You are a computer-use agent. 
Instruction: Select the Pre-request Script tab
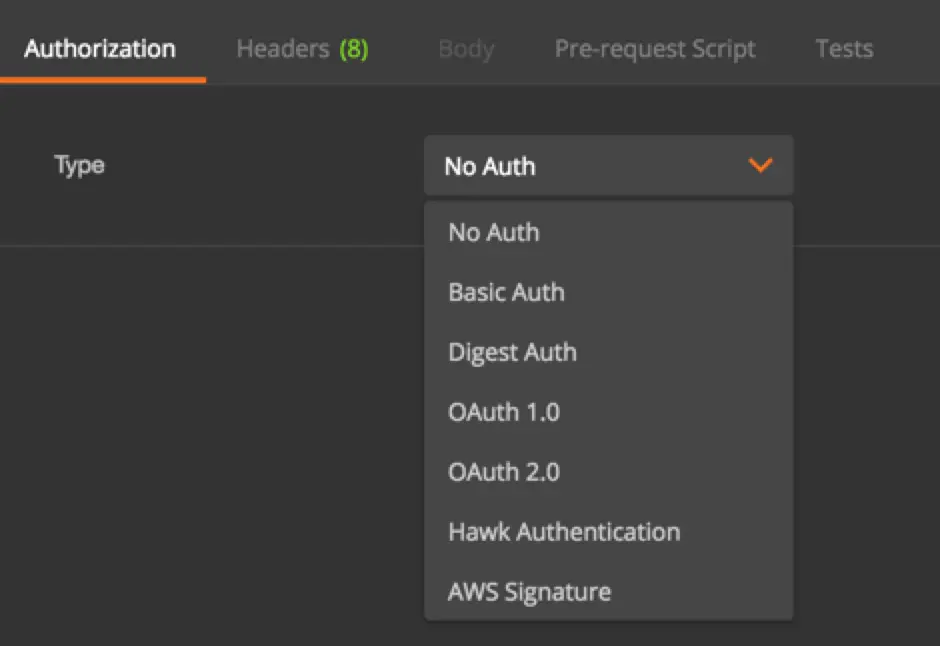pos(655,47)
